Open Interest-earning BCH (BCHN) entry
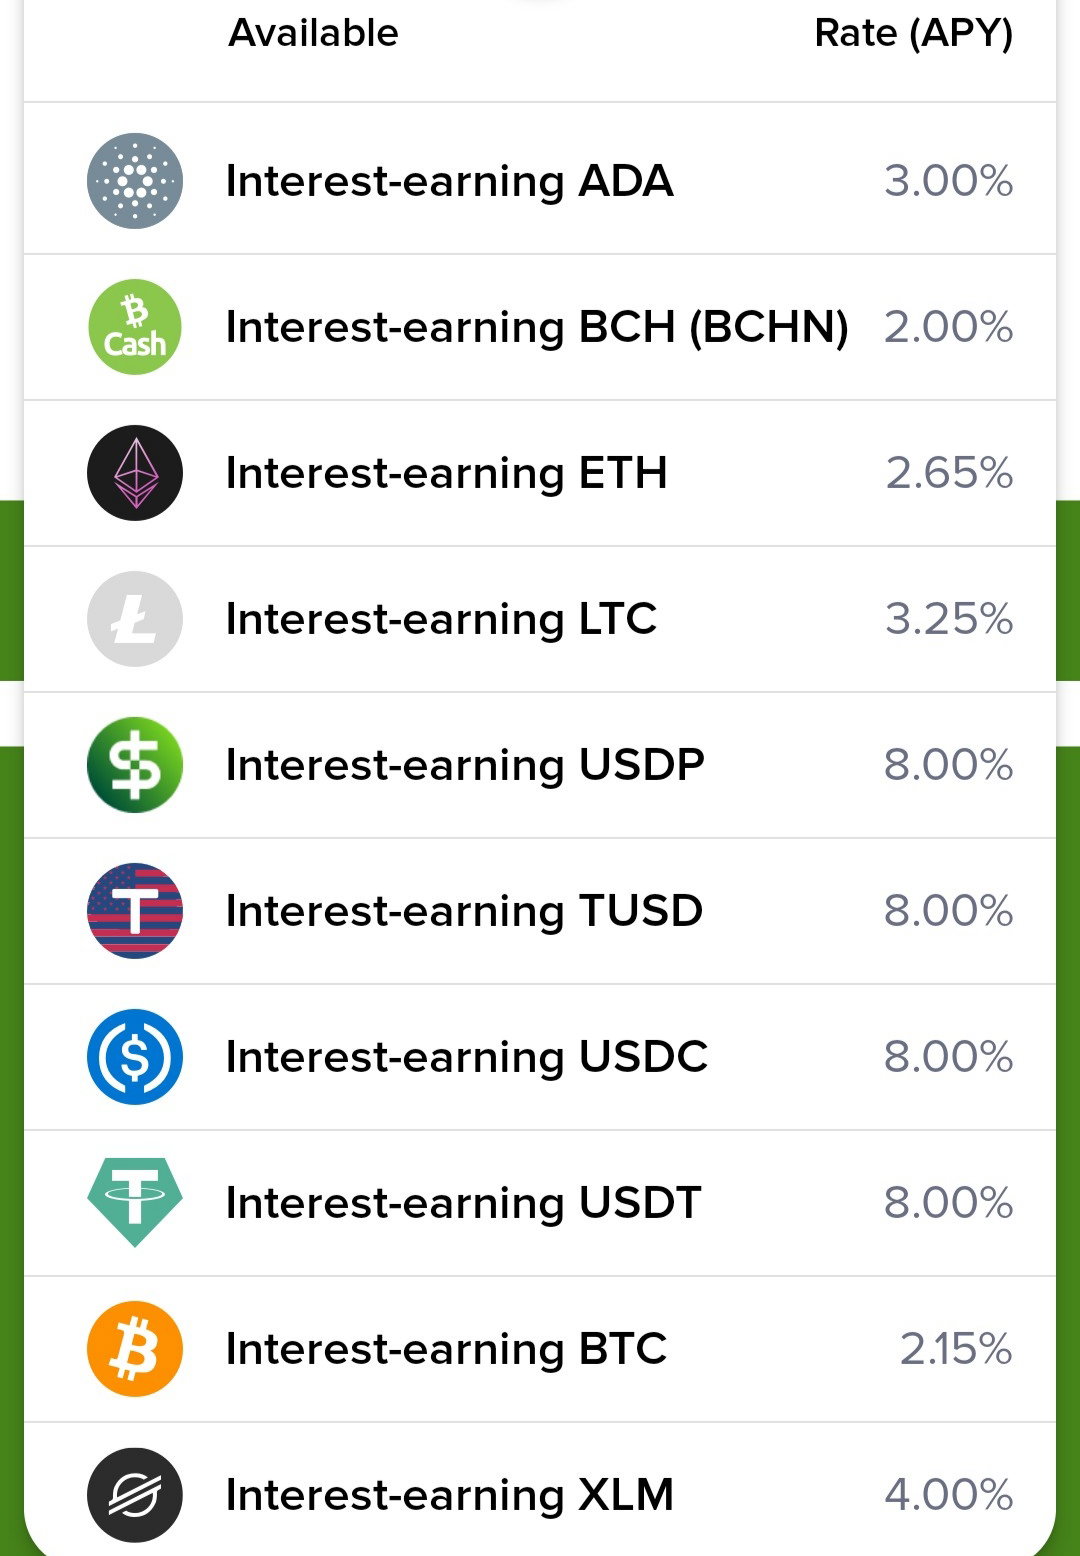This screenshot has width=1080, height=1556. (x=538, y=328)
